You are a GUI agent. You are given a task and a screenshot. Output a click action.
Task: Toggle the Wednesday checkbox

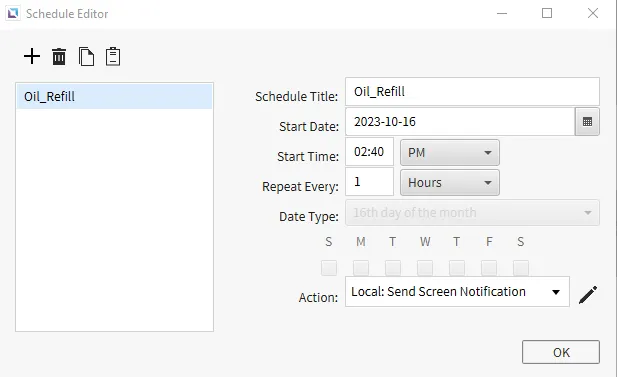[x=425, y=268]
